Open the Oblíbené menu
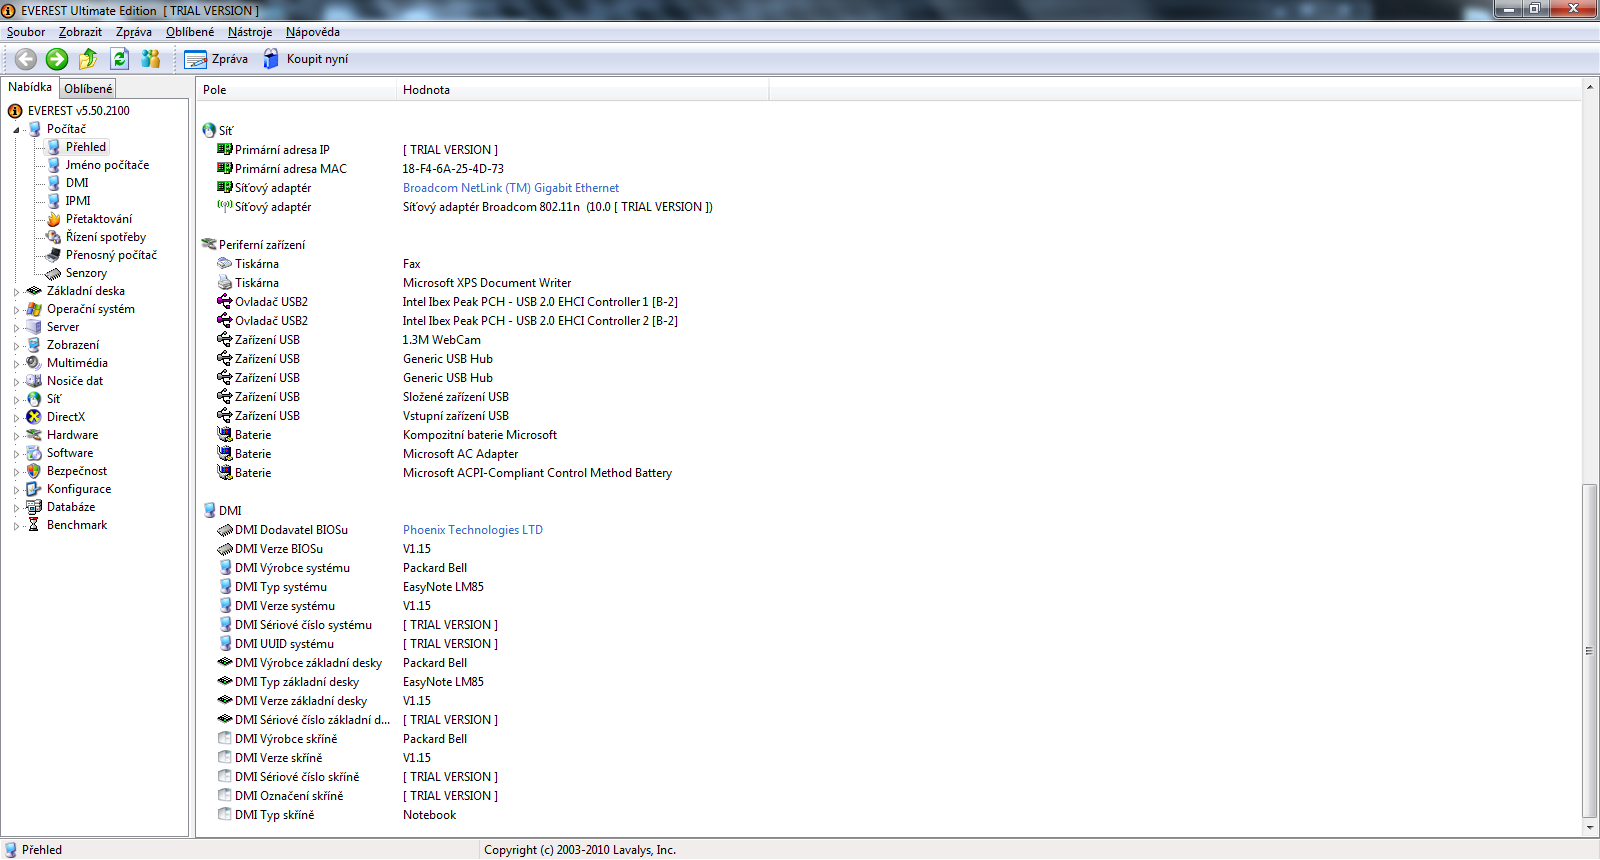 click(190, 32)
